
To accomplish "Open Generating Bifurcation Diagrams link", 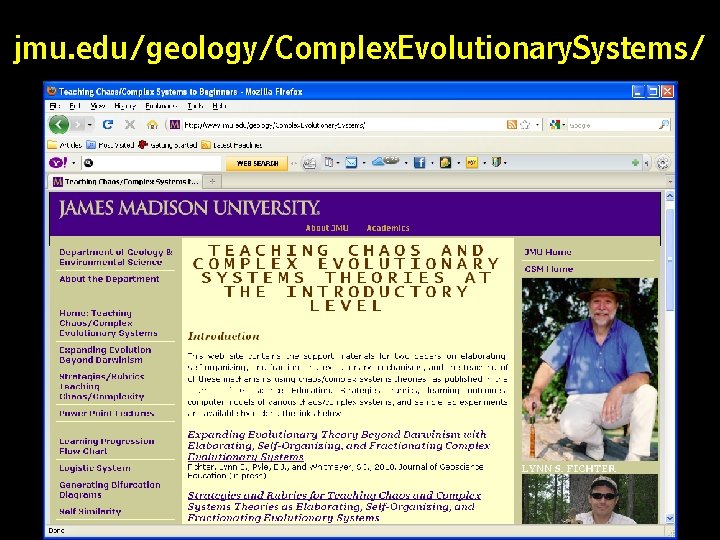I will [110, 490].
